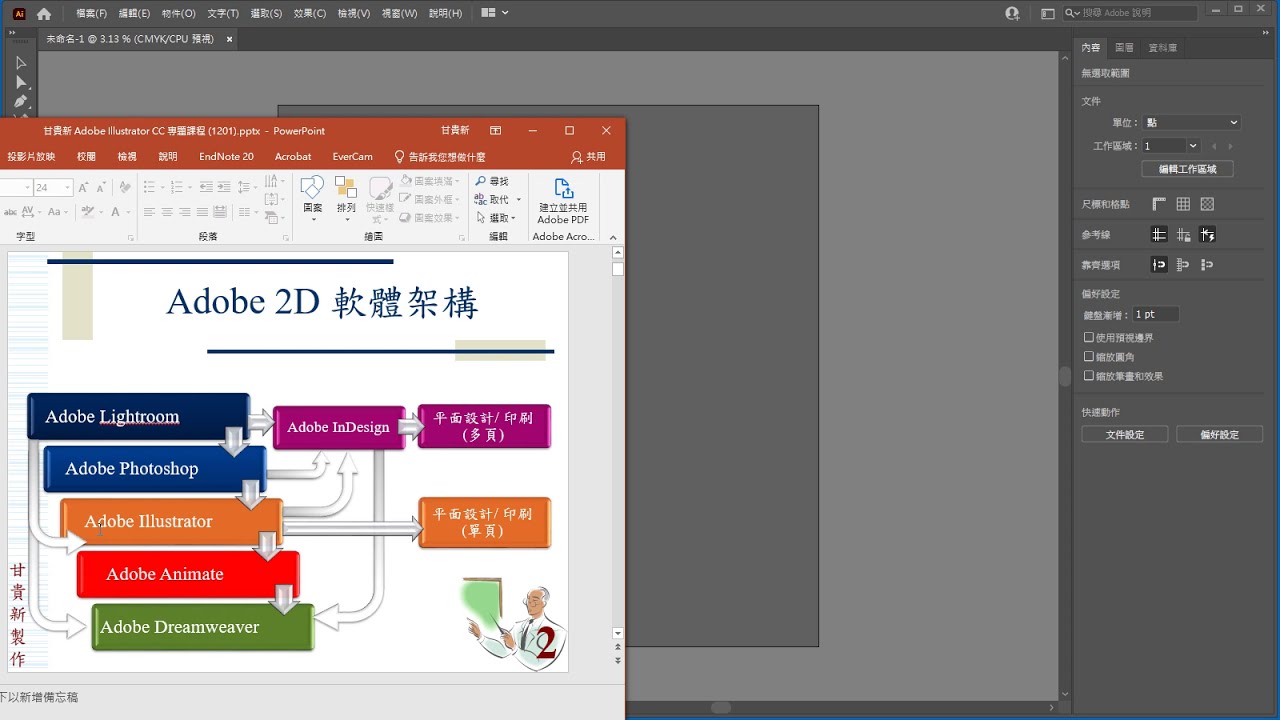Click decrease indent icon in 段落 group
Image resolution: width=1280 pixels, height=720 pixels.
(x=206, y=187)
